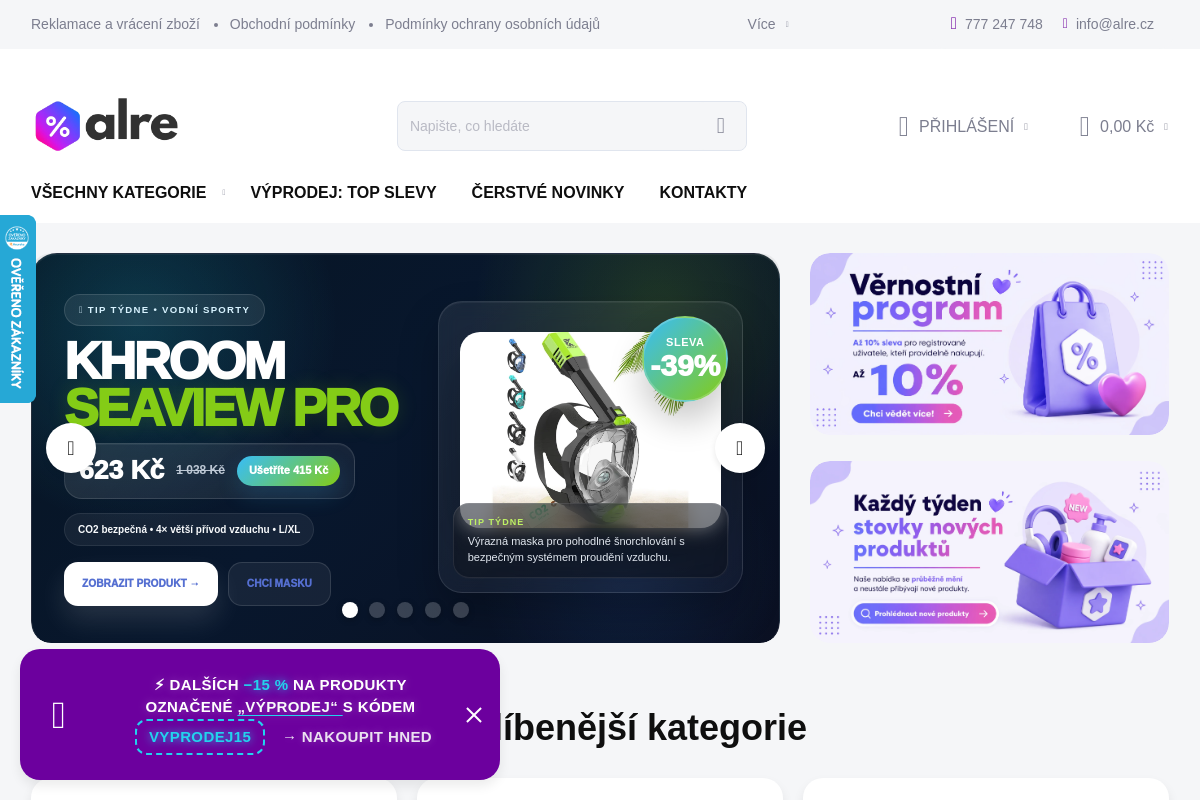
Task: Expand the Více dropdown
Action: click(768, 24)
